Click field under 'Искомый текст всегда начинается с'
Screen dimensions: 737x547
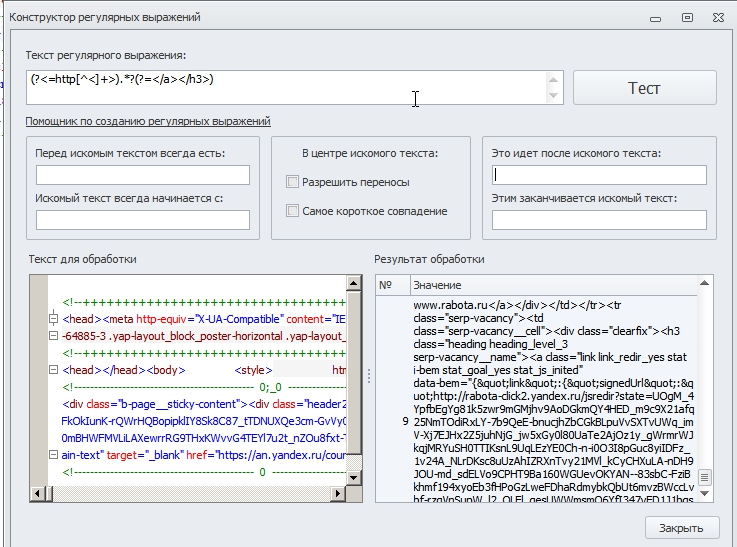point(143,220)
